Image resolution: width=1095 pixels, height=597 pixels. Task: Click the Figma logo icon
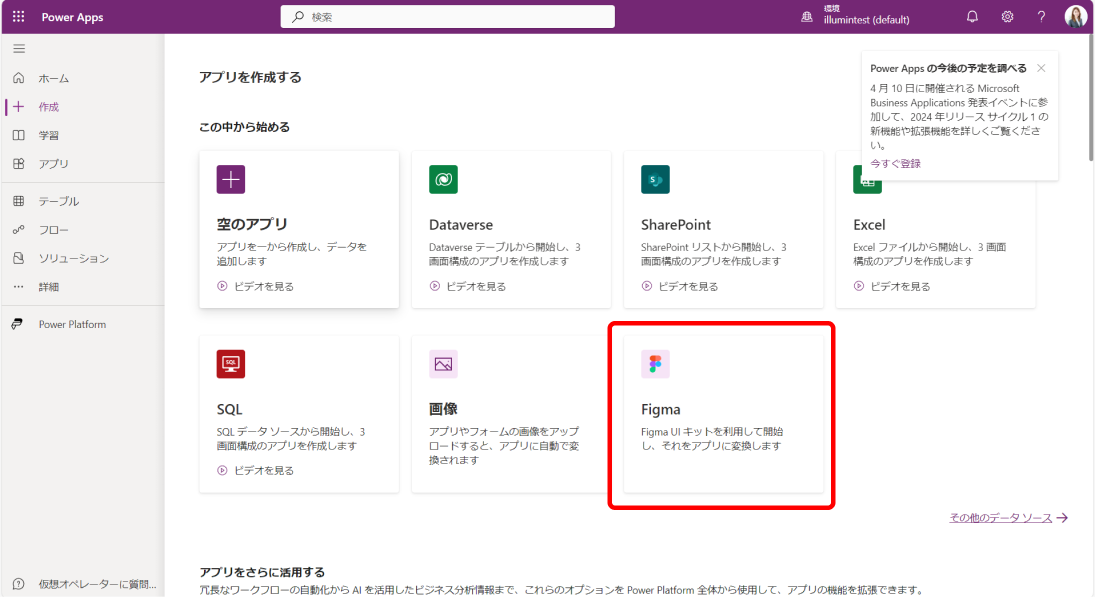[655, 364]
